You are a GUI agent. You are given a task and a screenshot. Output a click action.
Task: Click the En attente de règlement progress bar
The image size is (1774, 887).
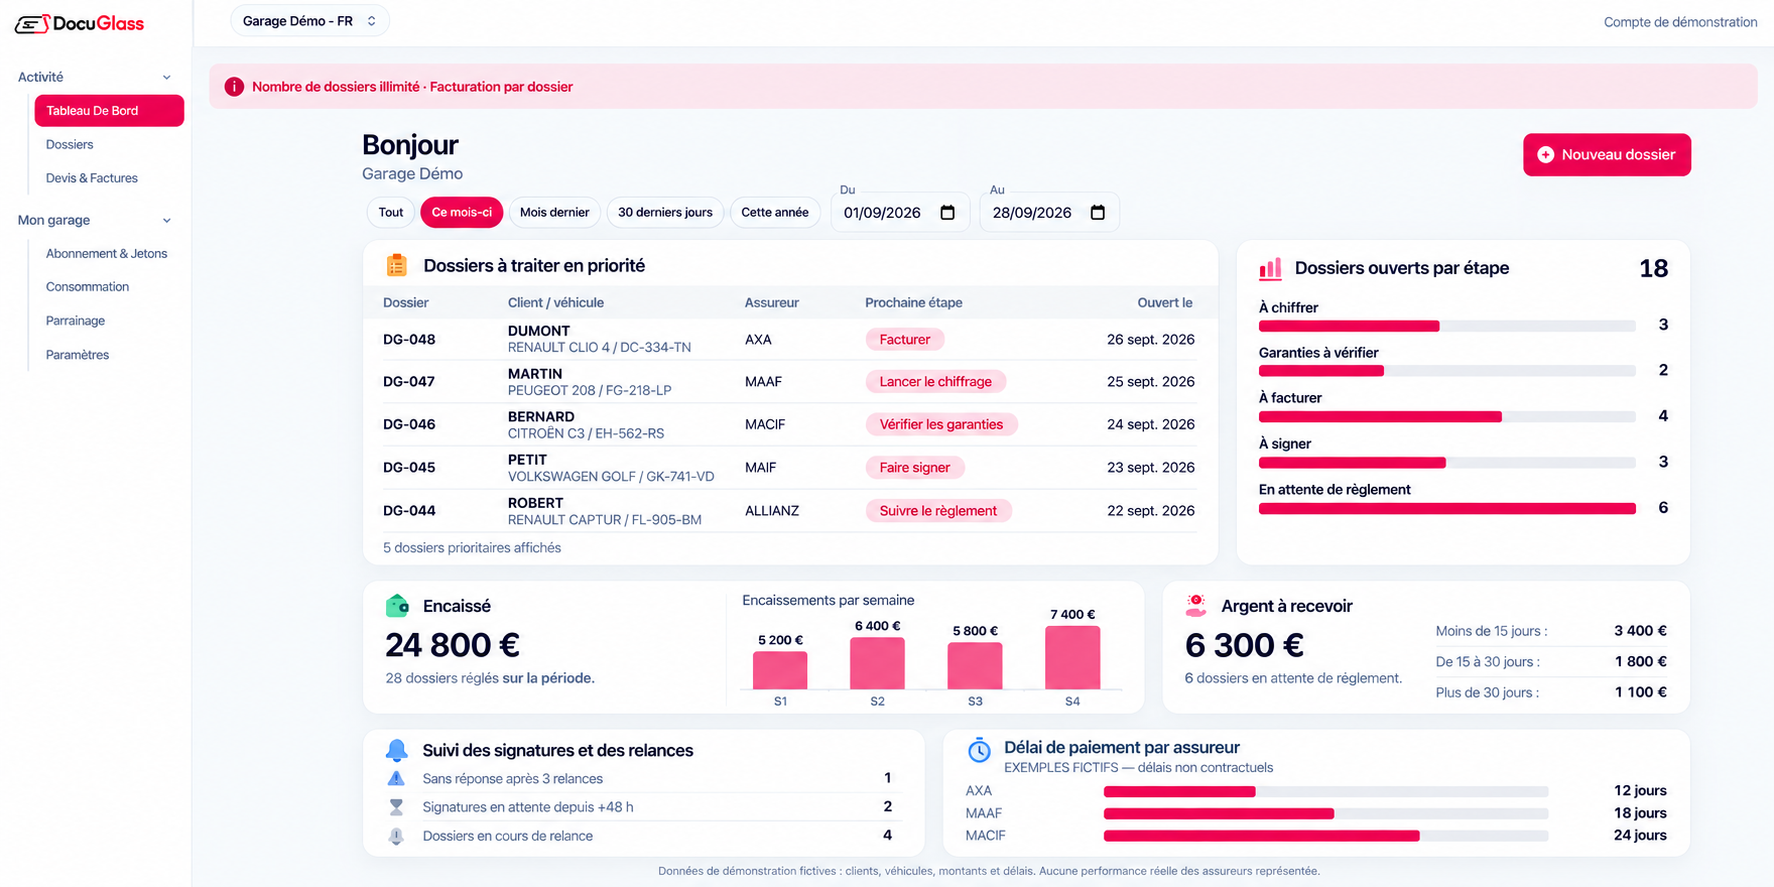(1447, 509)
